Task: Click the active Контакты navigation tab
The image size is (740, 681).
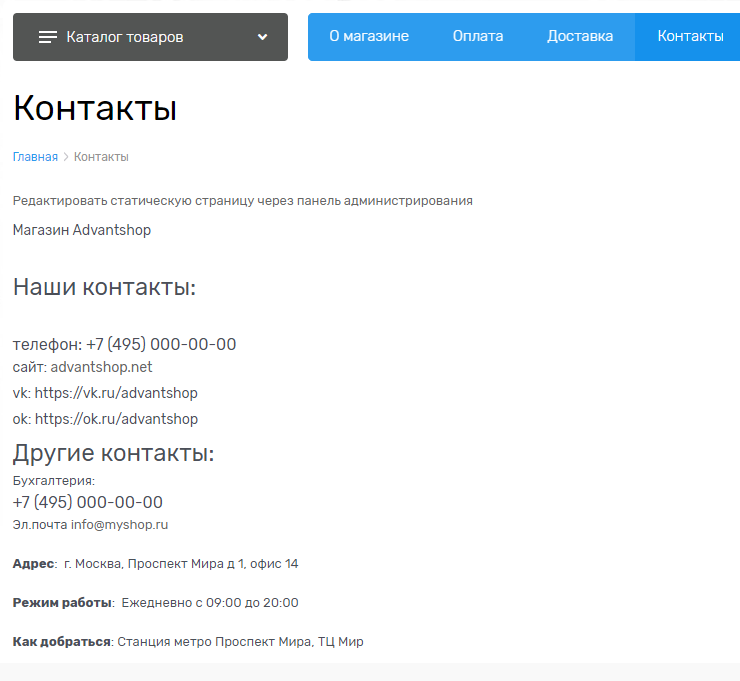Action: click(690, 36)
